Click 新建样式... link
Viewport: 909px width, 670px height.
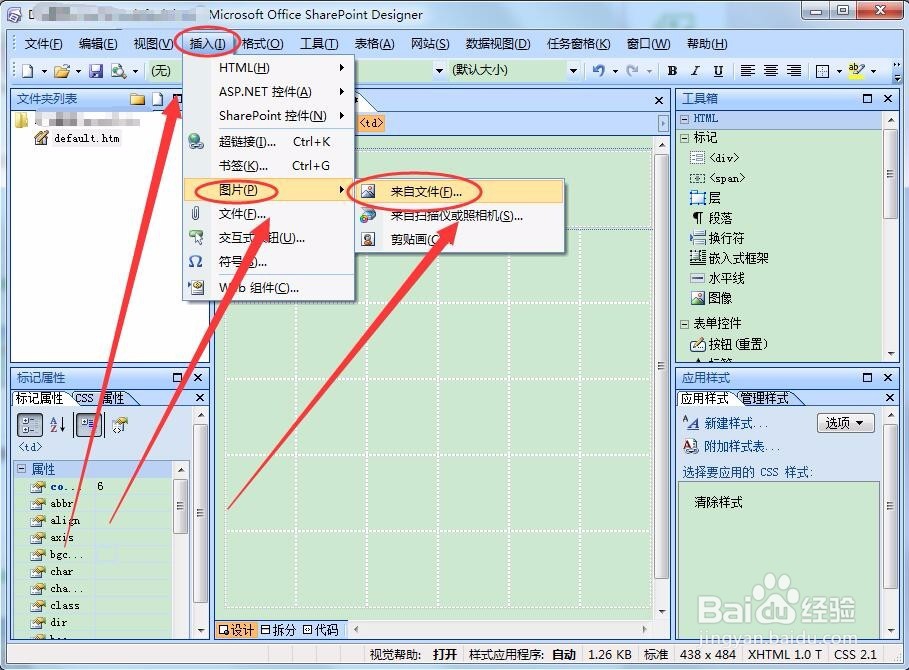coord(736,424)
